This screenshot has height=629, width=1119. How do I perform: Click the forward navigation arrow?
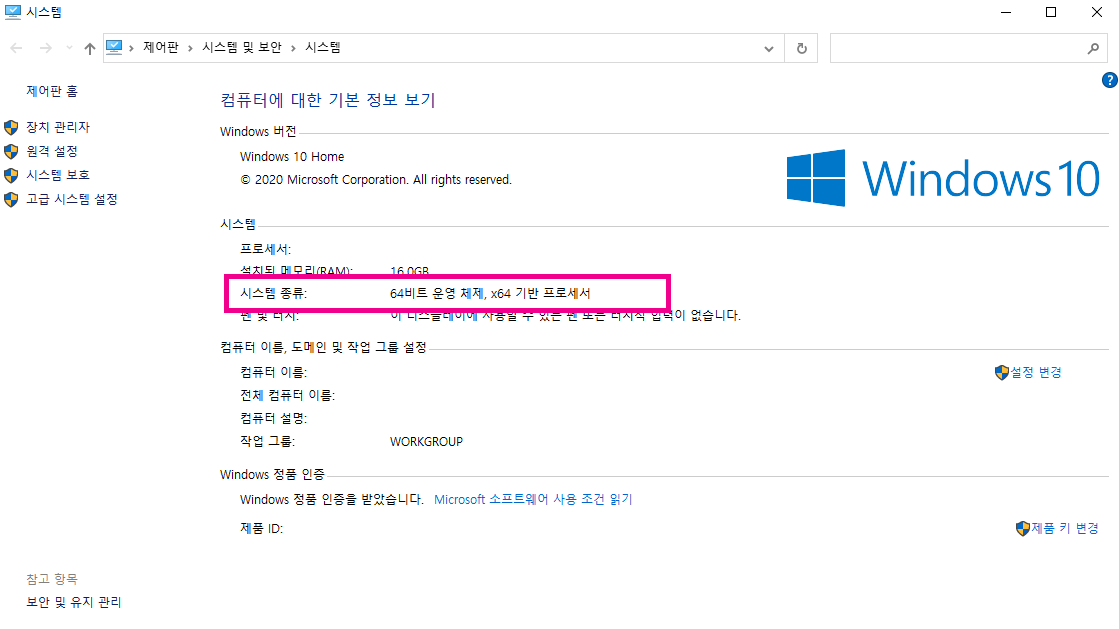(x=46, y=48)
